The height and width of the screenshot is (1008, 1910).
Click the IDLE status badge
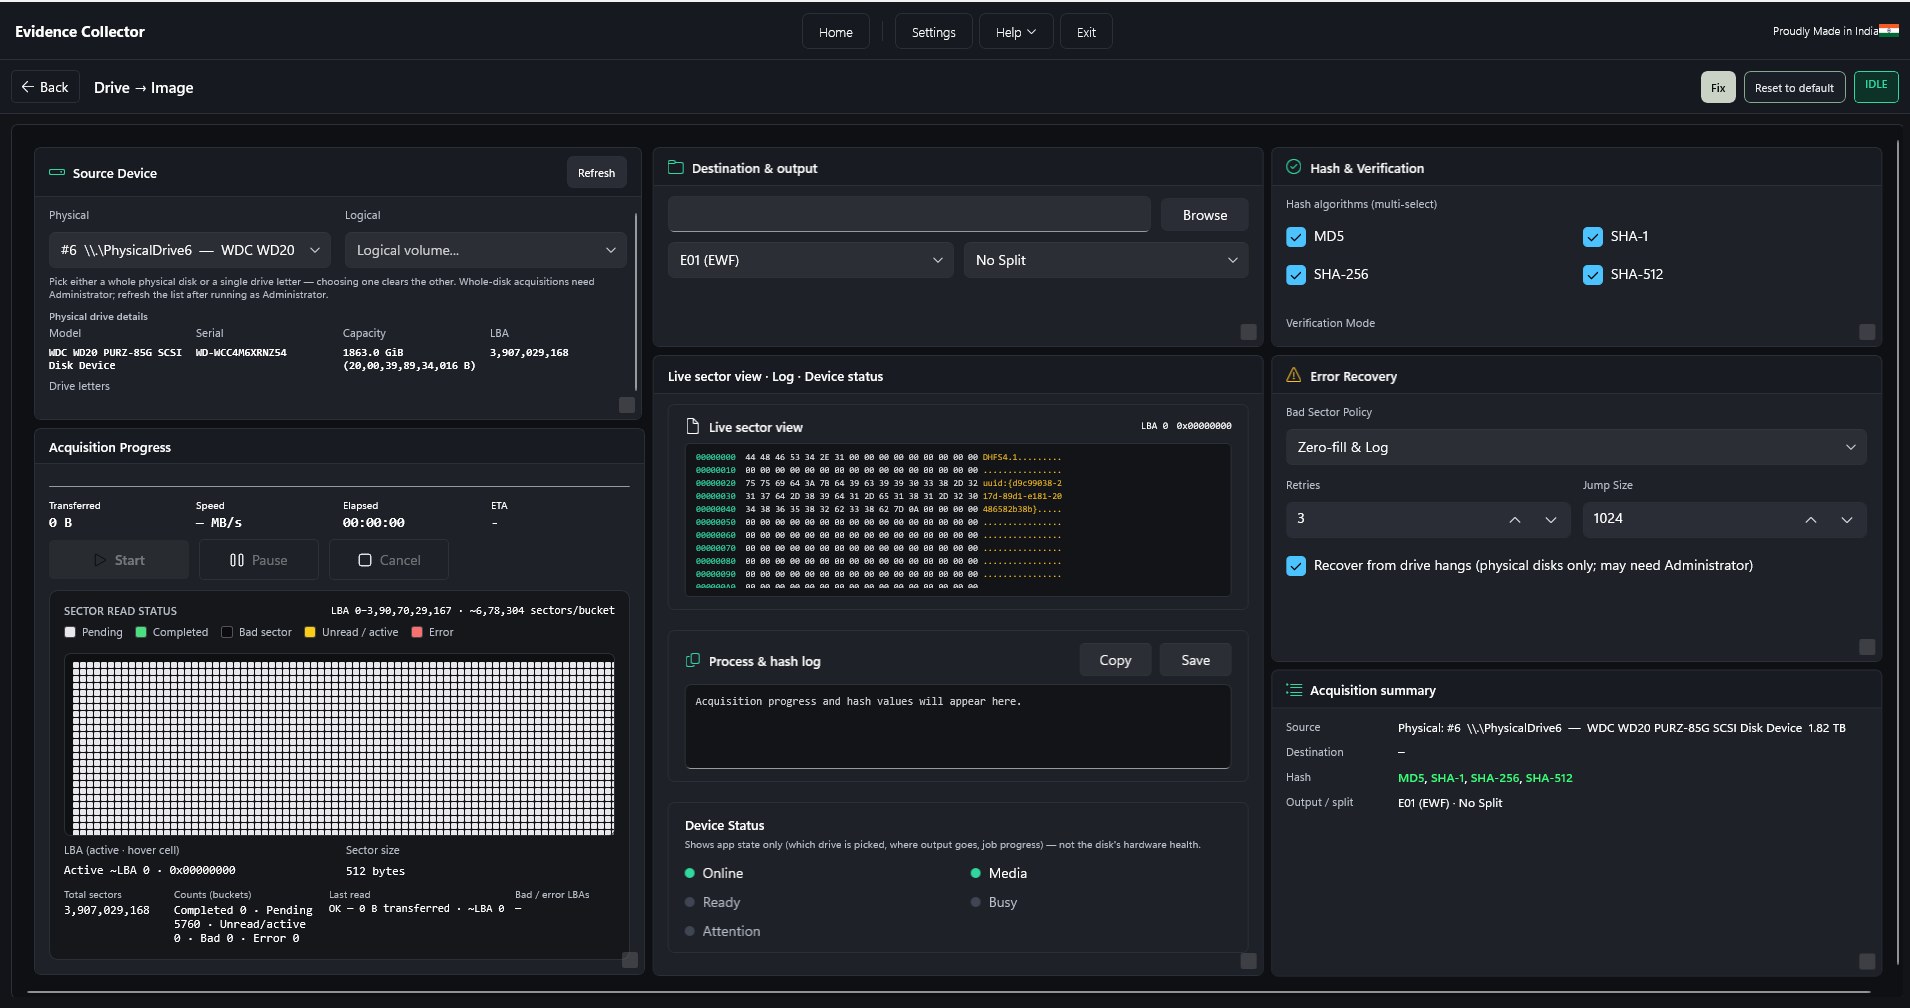tap(1876, 86)
